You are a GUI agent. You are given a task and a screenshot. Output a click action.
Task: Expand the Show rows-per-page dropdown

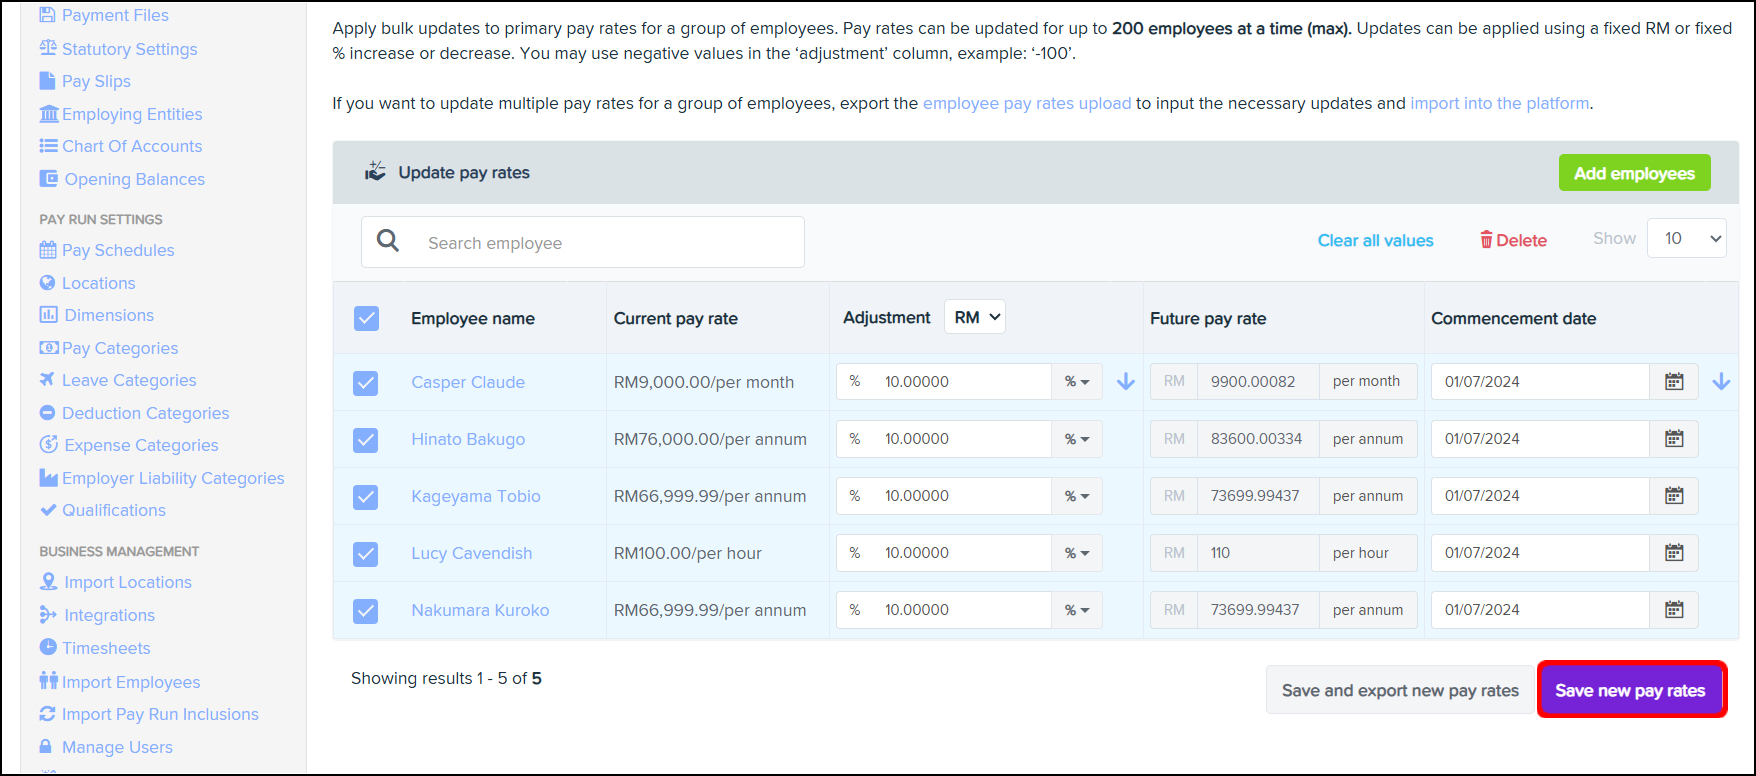click(1686, 239)
